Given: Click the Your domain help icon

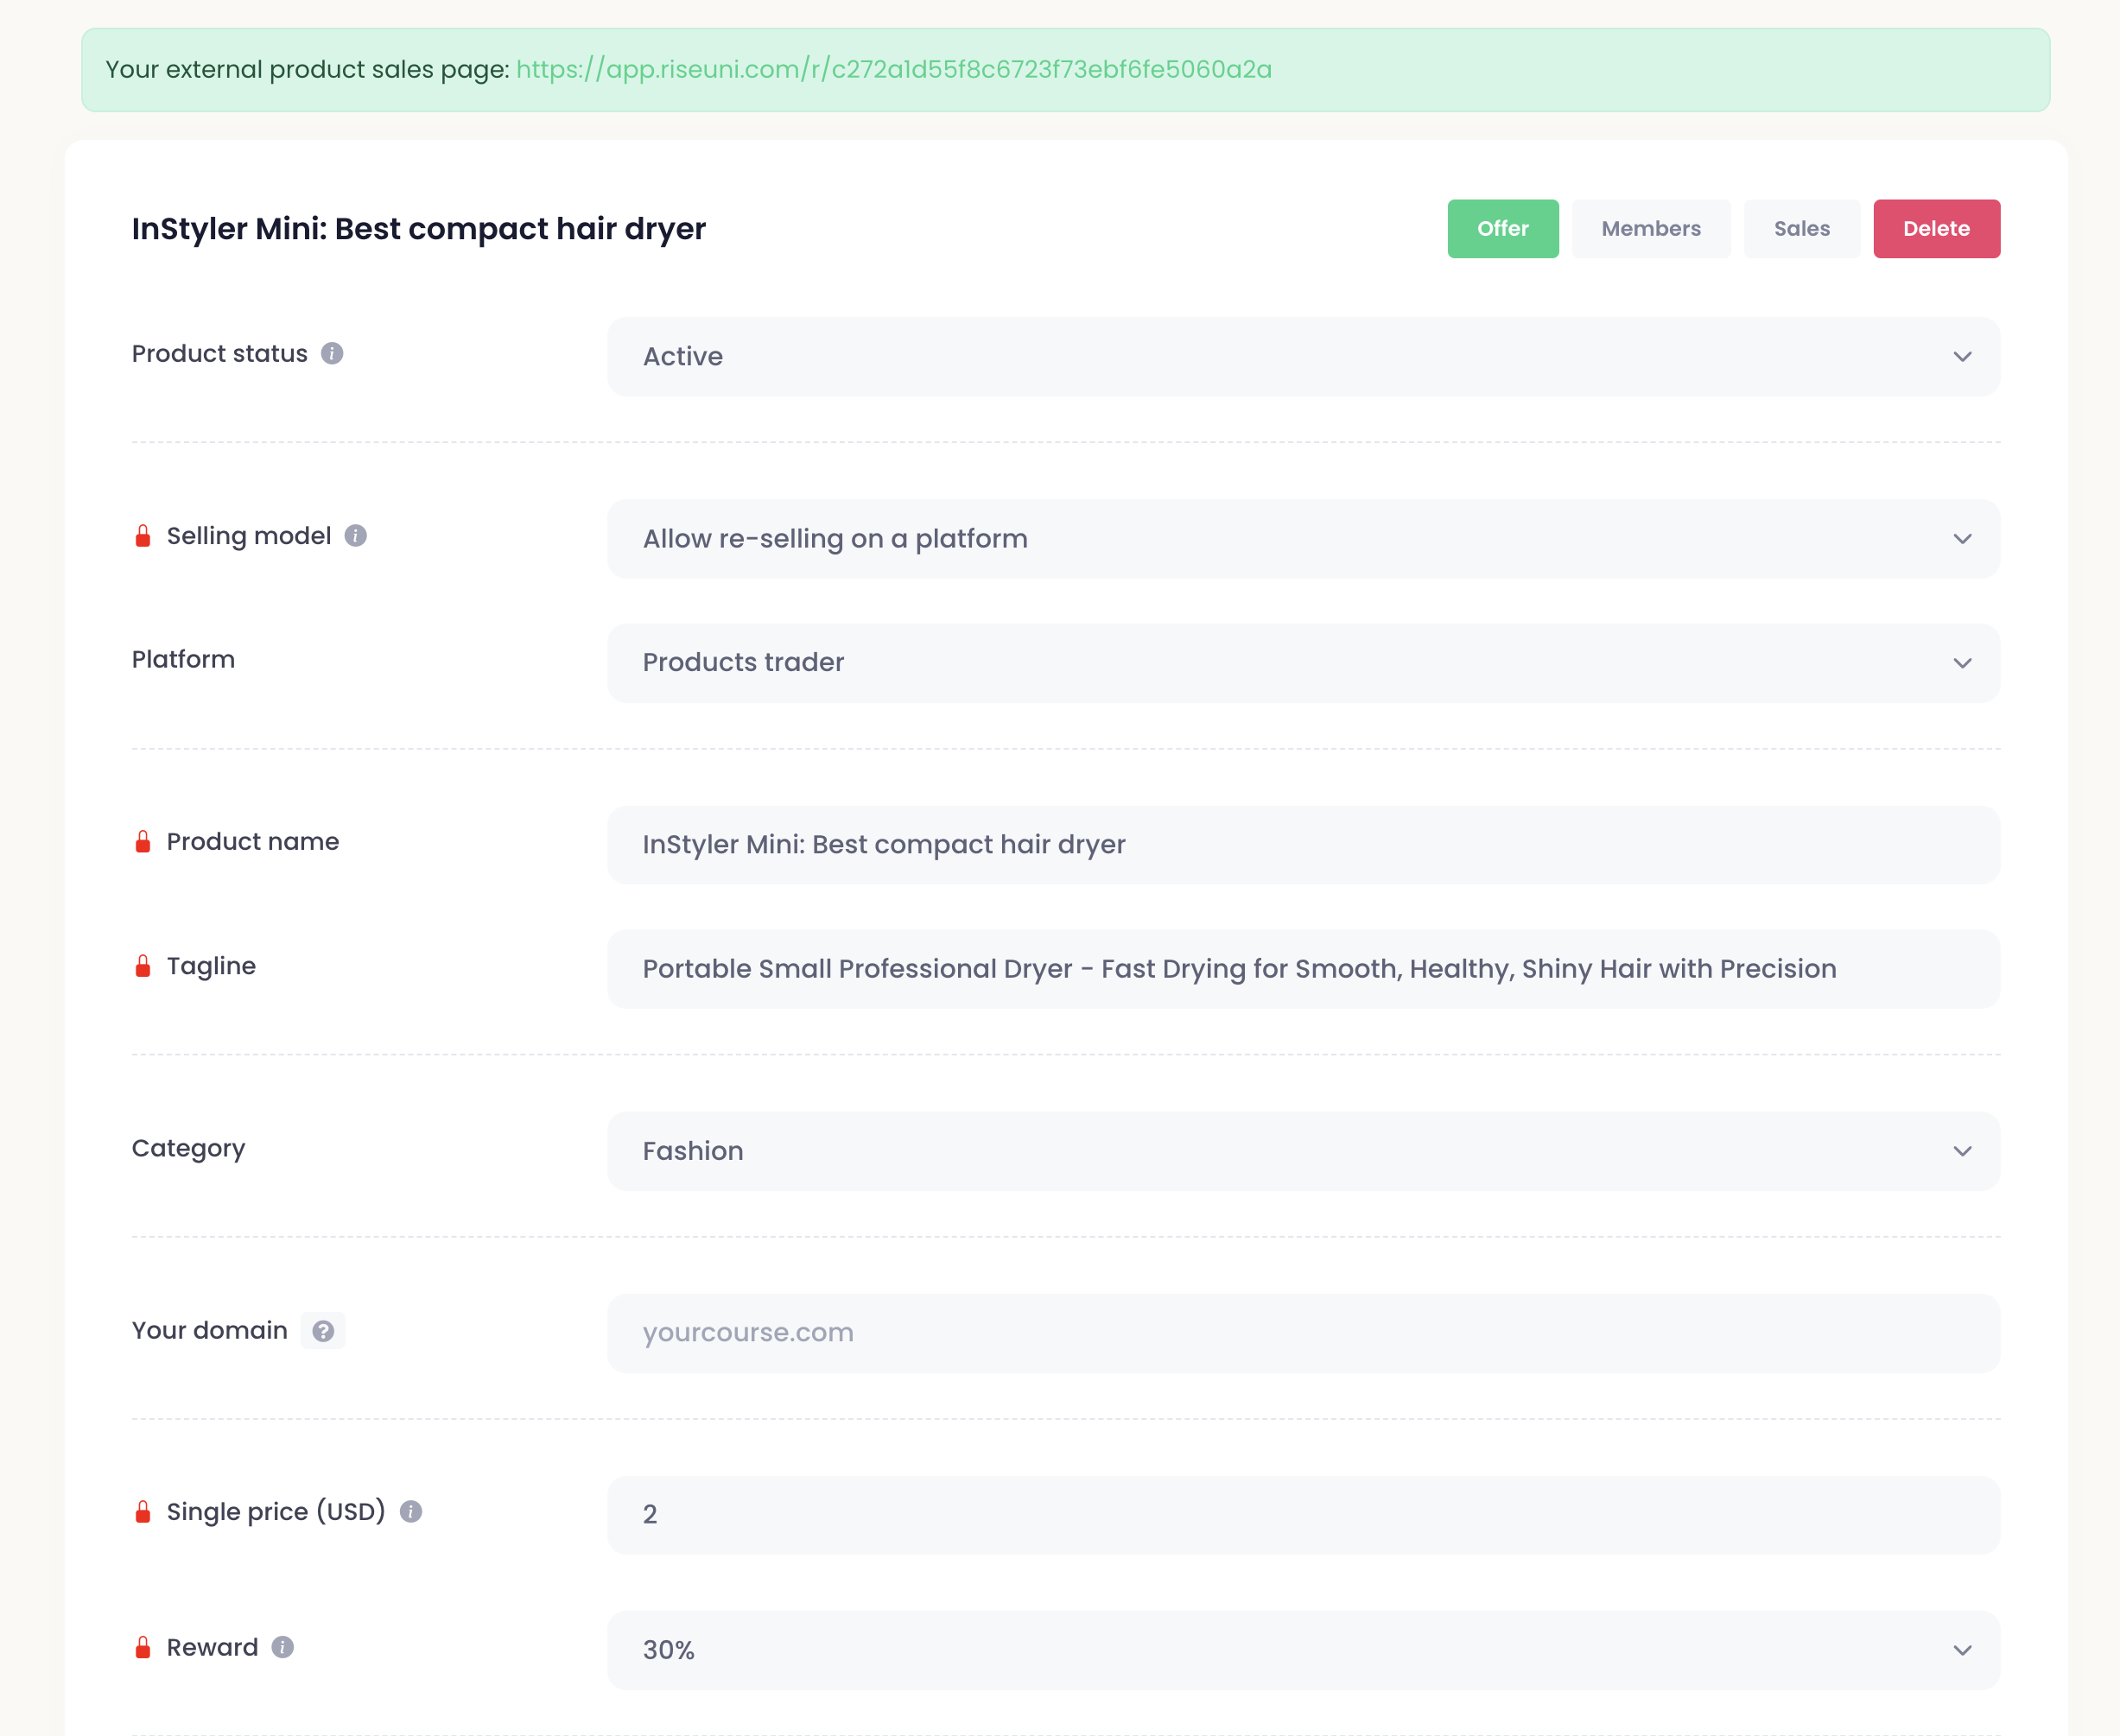Looking at the screenshot, I should pos(323,1331).
